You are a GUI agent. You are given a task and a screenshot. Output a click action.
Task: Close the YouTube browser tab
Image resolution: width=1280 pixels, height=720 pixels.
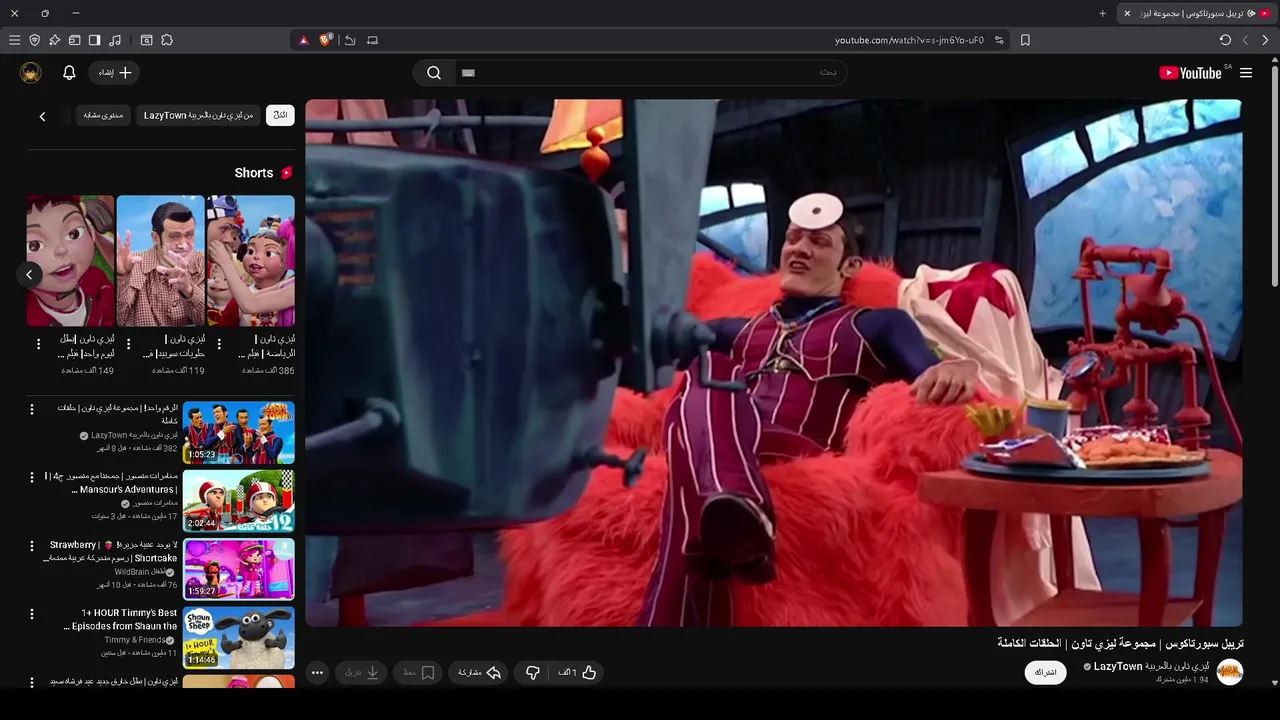coord(1127,13)
